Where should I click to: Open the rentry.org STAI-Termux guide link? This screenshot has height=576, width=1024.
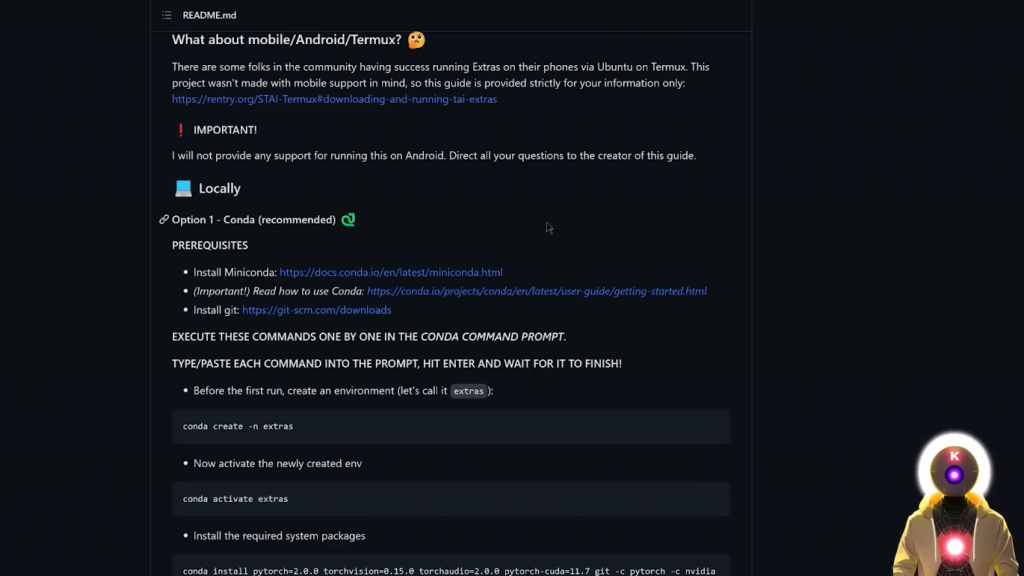[334, 99]
